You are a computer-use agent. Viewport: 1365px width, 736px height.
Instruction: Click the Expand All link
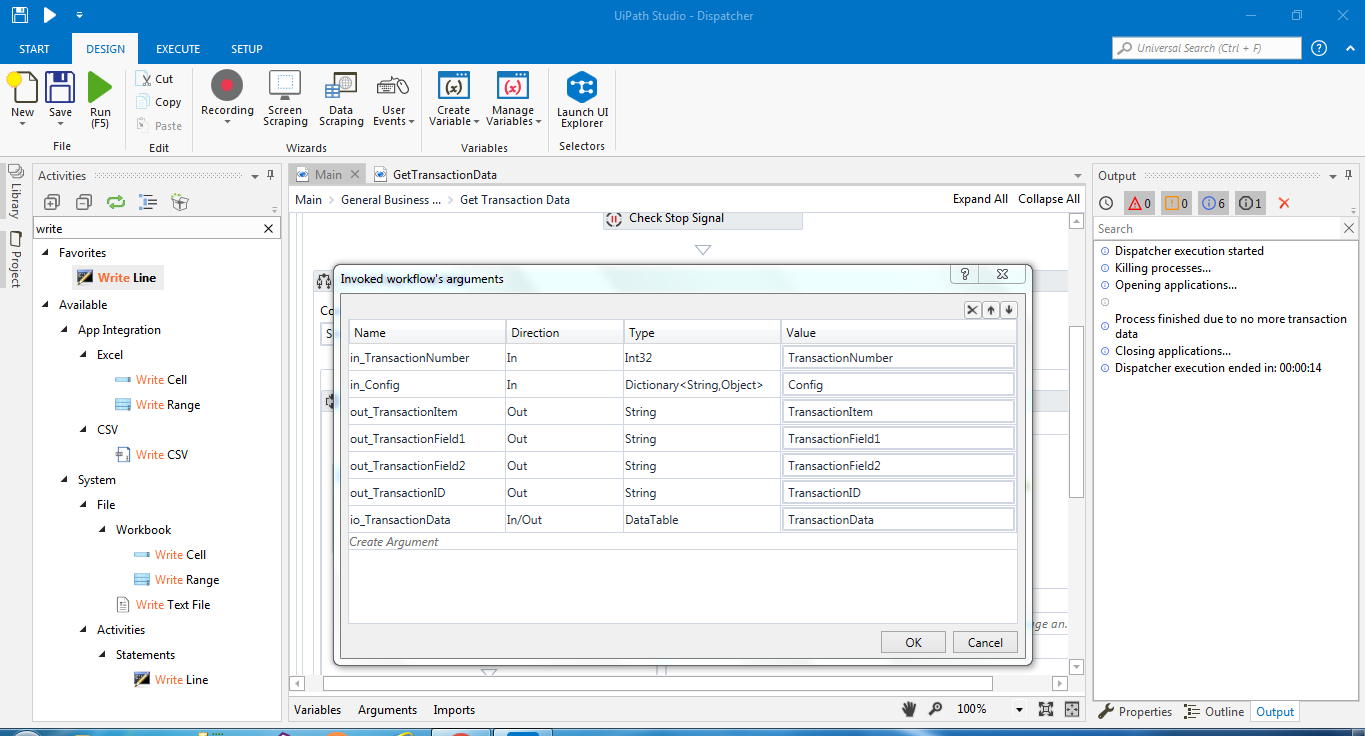(x=979, y=199)
